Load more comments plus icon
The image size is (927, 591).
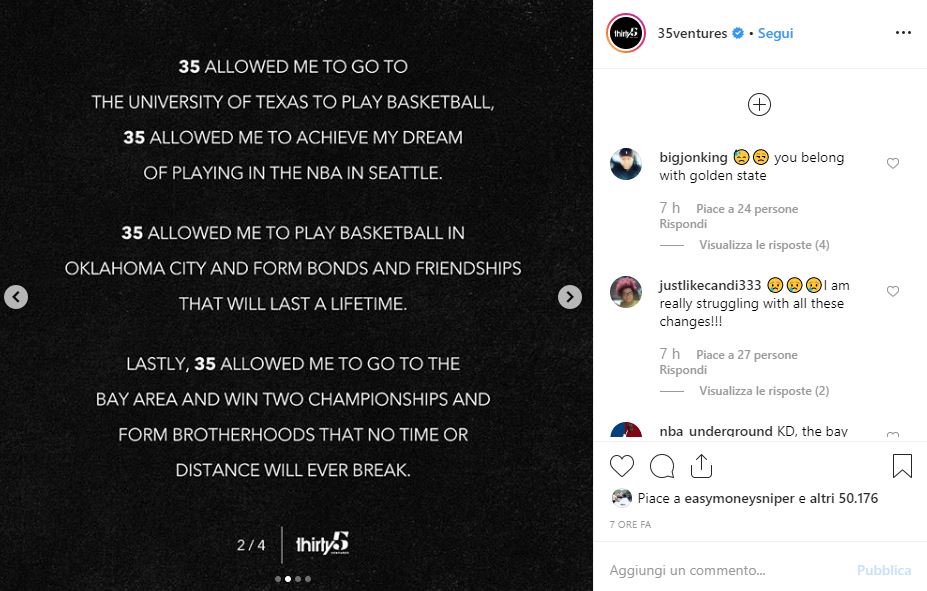759,104
